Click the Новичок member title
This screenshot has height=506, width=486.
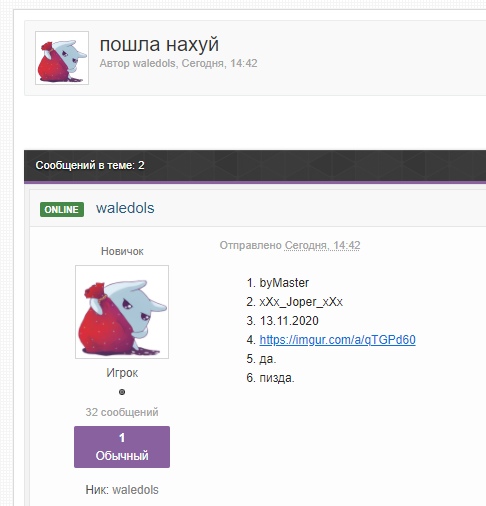pos(122,251)
